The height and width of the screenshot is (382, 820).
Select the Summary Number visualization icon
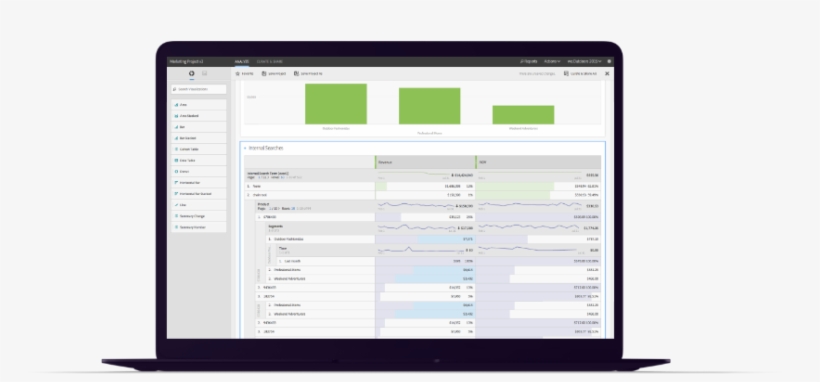pyautogui.click(x=176, y=227)
